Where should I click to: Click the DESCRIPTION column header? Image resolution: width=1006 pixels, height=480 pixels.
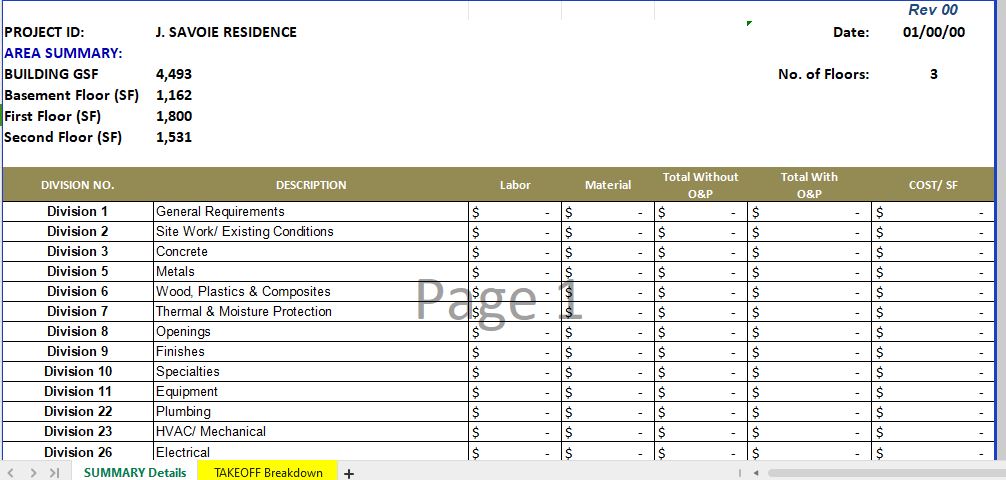click(311, 185)
